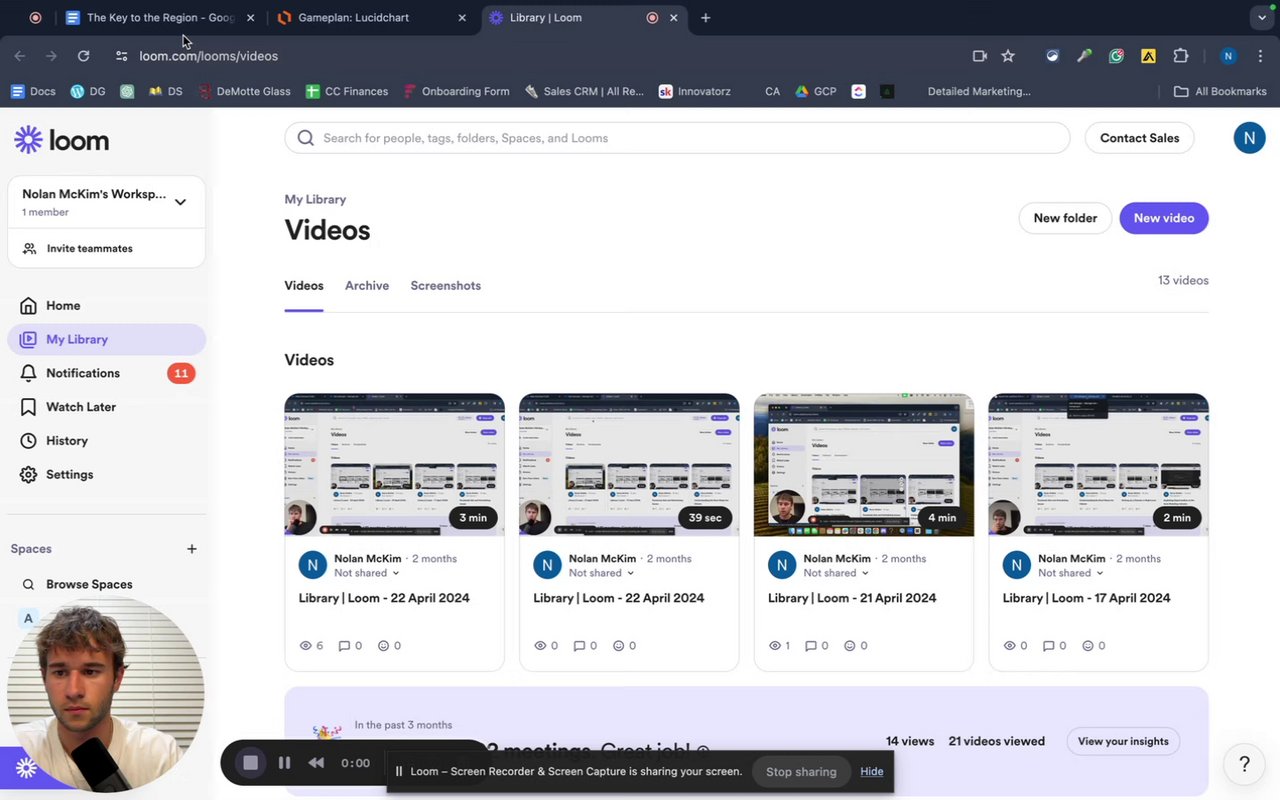Open Not shared dropdown on 39 sec video
1280x800 pixels.
tap(601, 573)
